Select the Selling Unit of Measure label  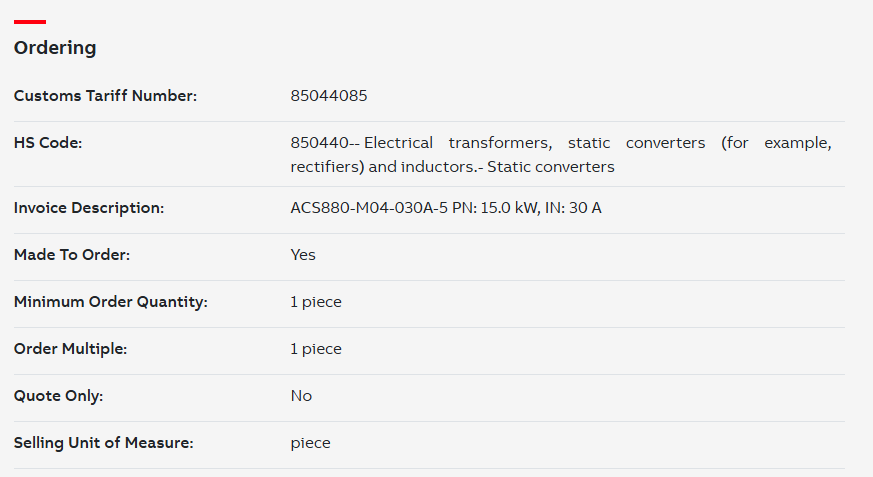[104, 443]
